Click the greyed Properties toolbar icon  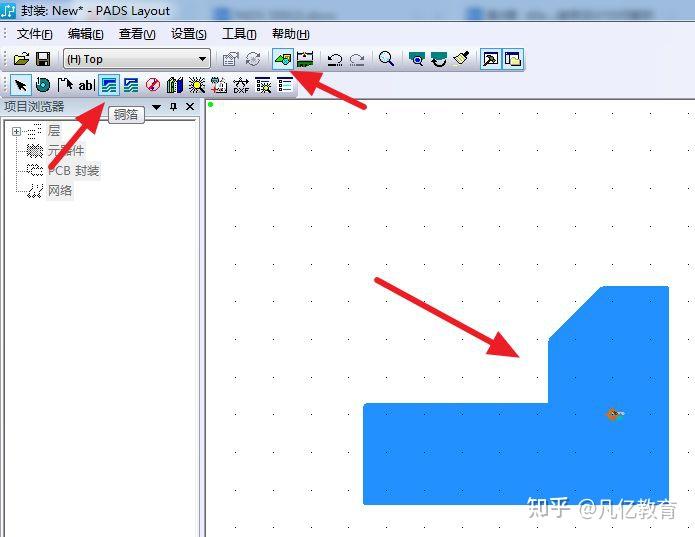(x=230, y=59)
